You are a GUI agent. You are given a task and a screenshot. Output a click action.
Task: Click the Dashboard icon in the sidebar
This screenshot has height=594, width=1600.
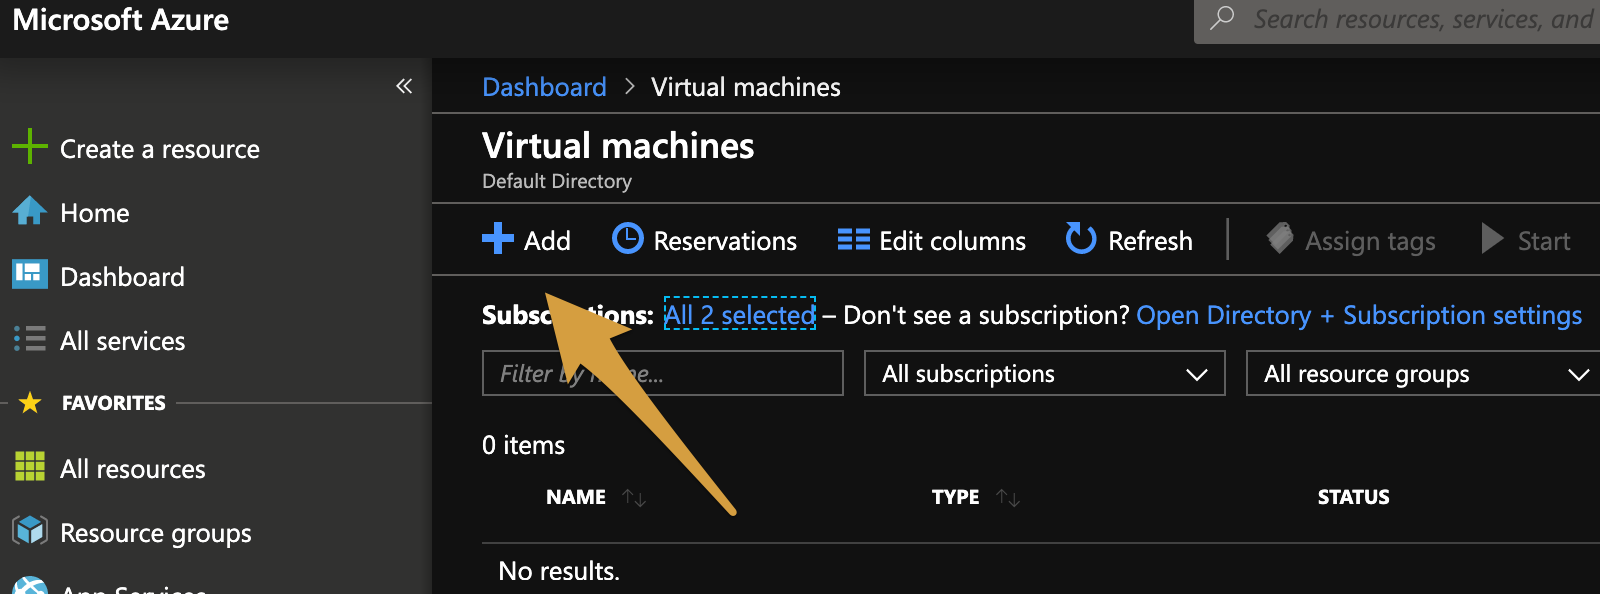pyautogui.click(x=30, y=275)
